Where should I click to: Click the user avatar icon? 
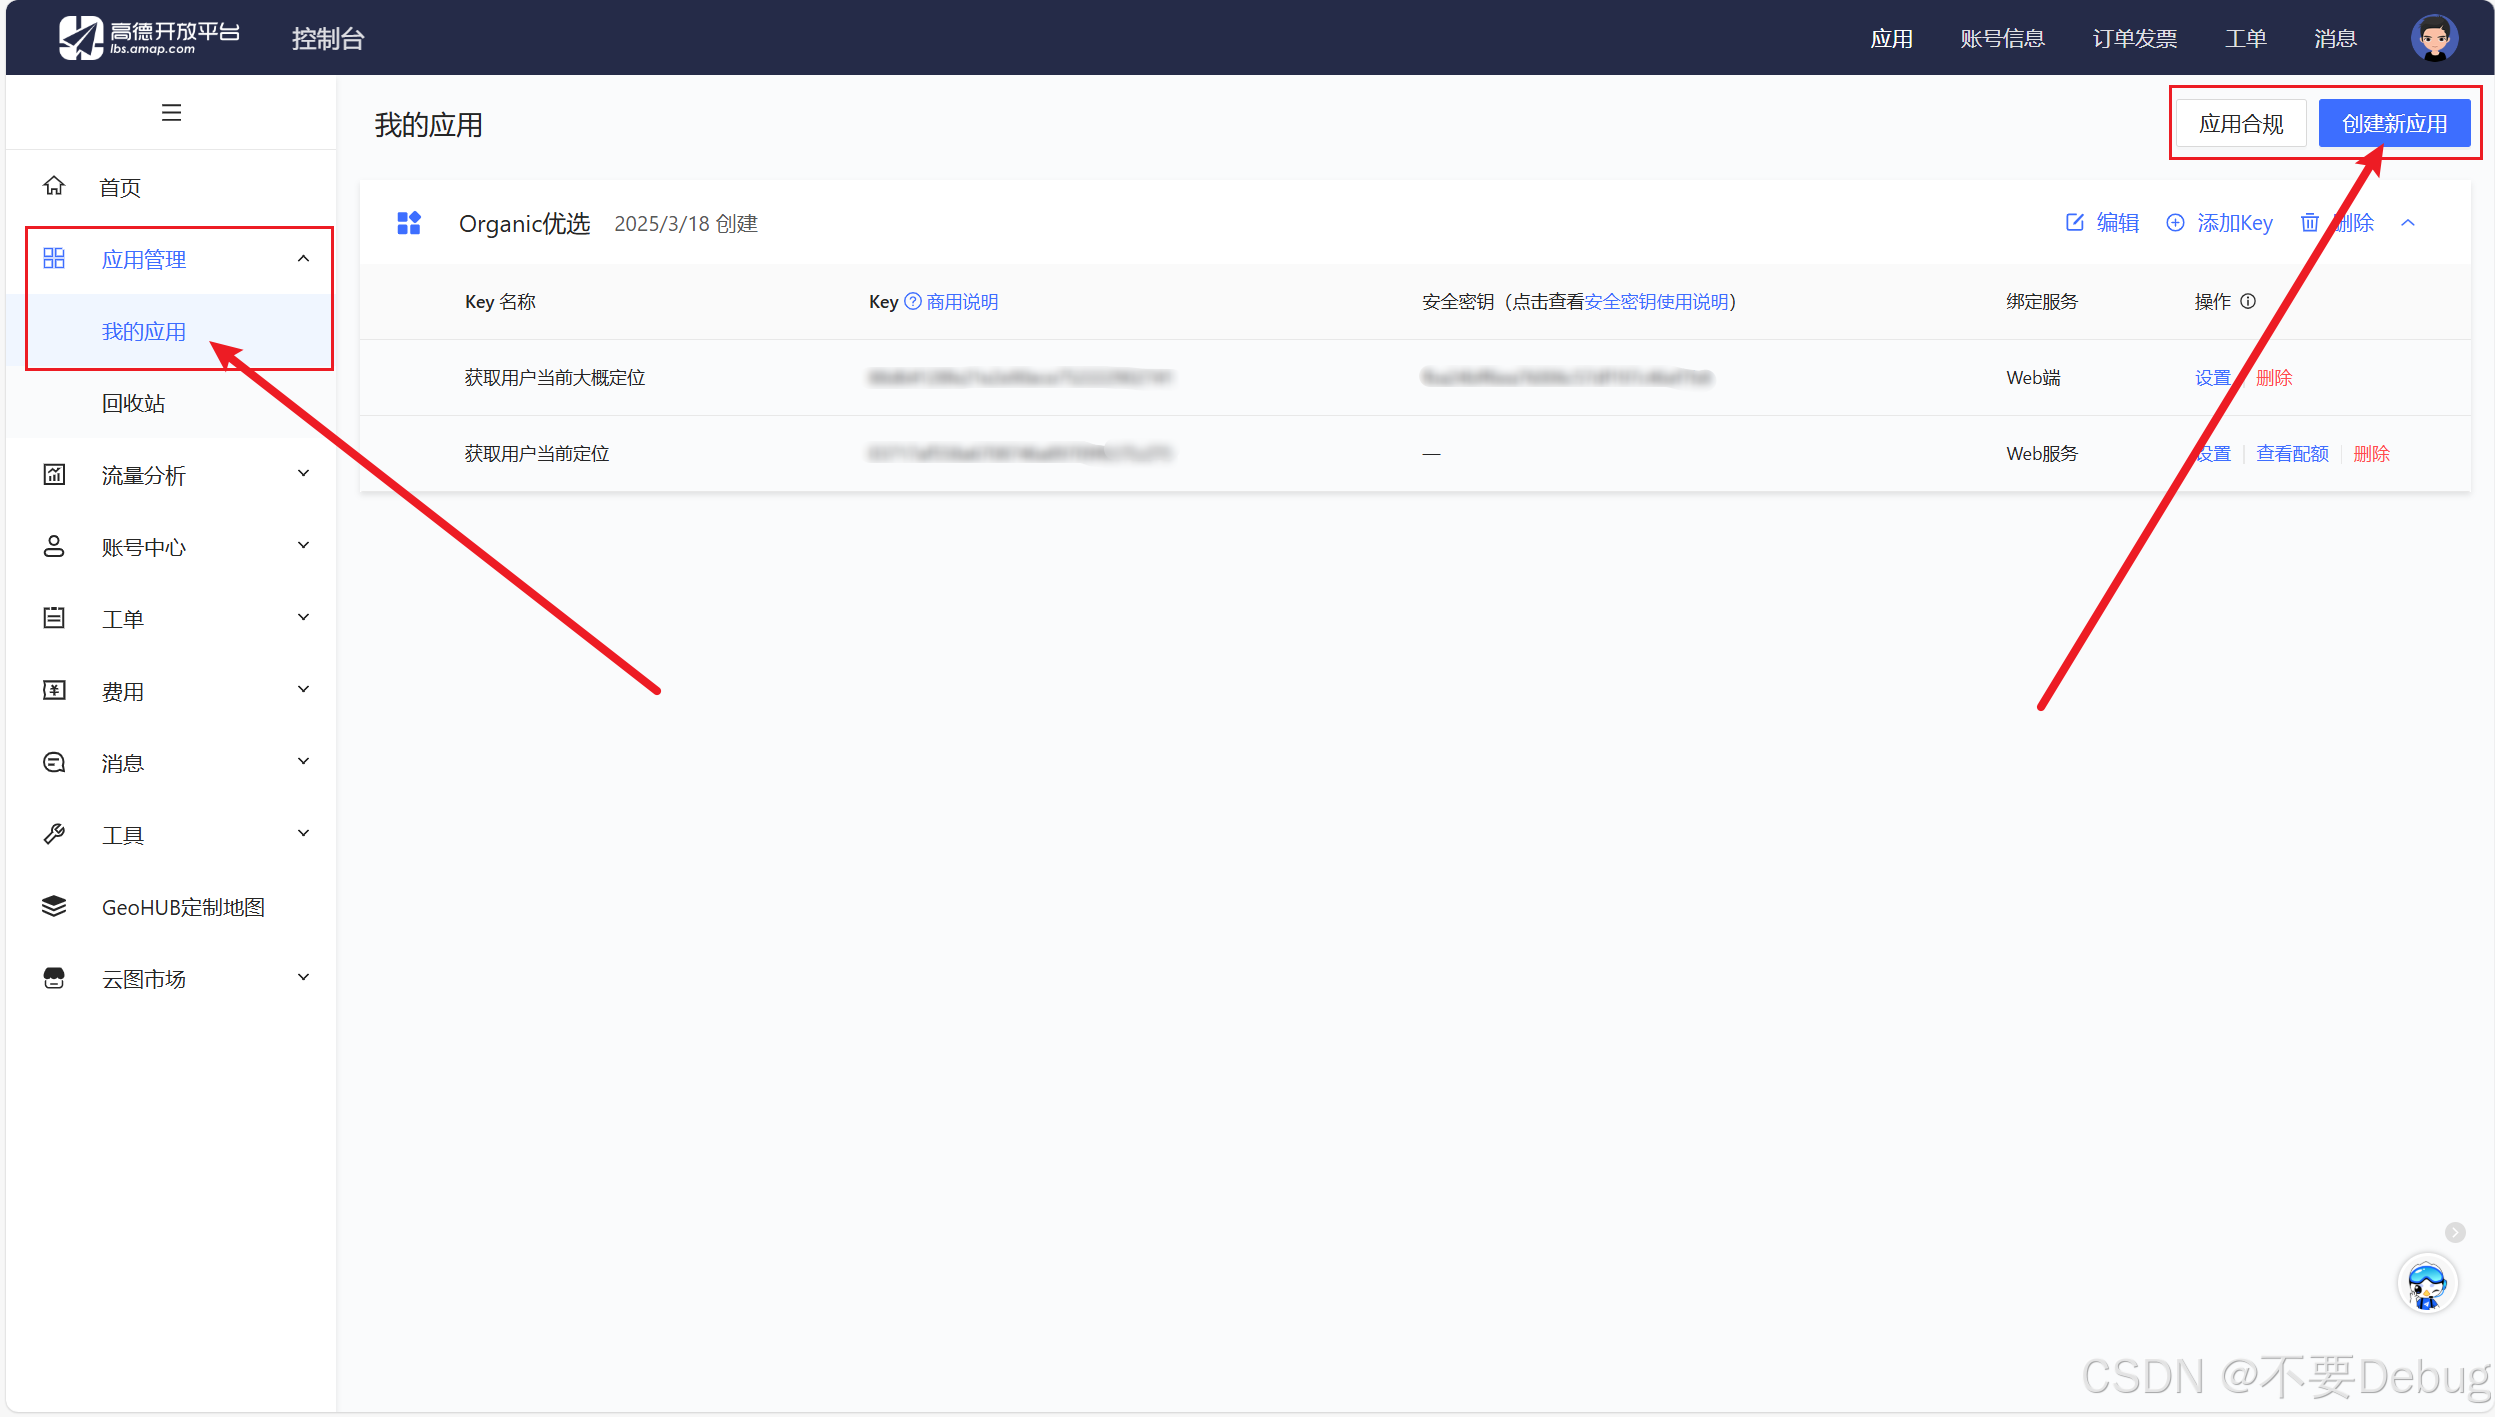(x=2433, y=39)
